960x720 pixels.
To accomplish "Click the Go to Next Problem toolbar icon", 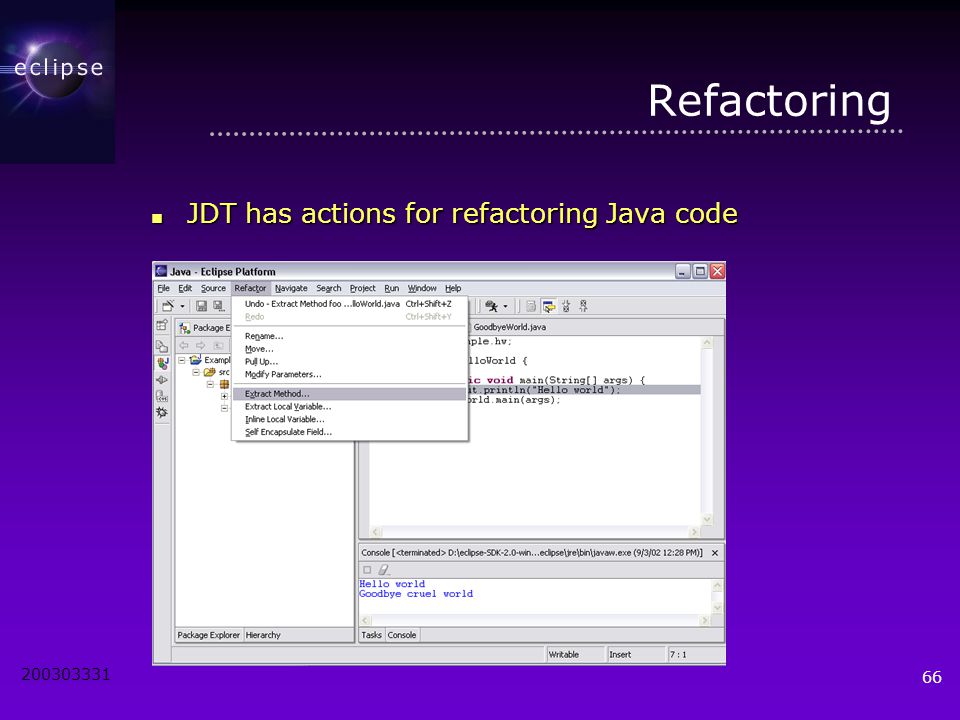I will pyautogui.click(x=566, y=306).
